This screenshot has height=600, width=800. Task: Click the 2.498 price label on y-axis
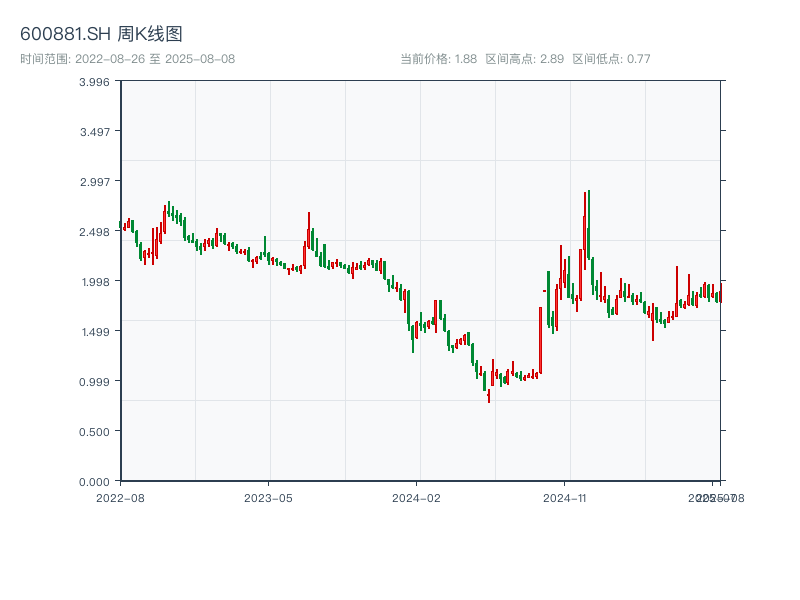pos(94,232)
